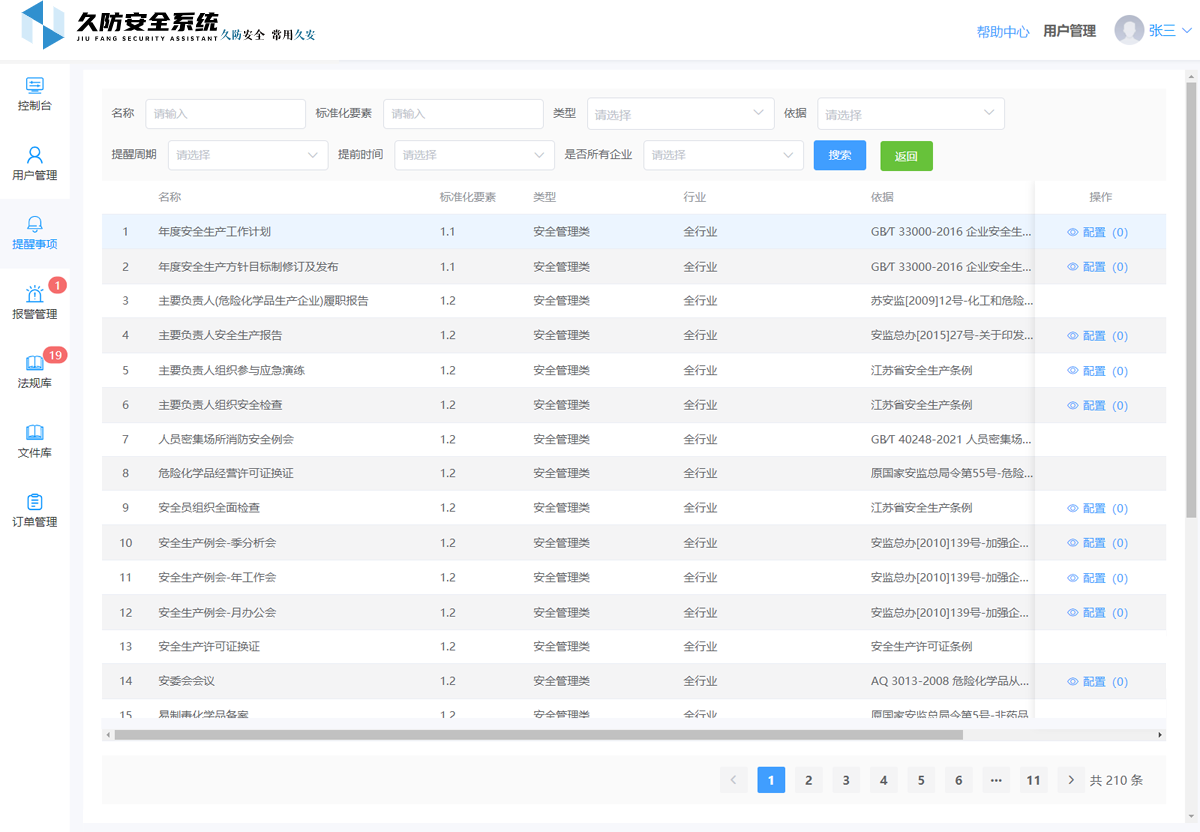Click the pagination ellipsis to jump pages

click(x=996, y=780)
